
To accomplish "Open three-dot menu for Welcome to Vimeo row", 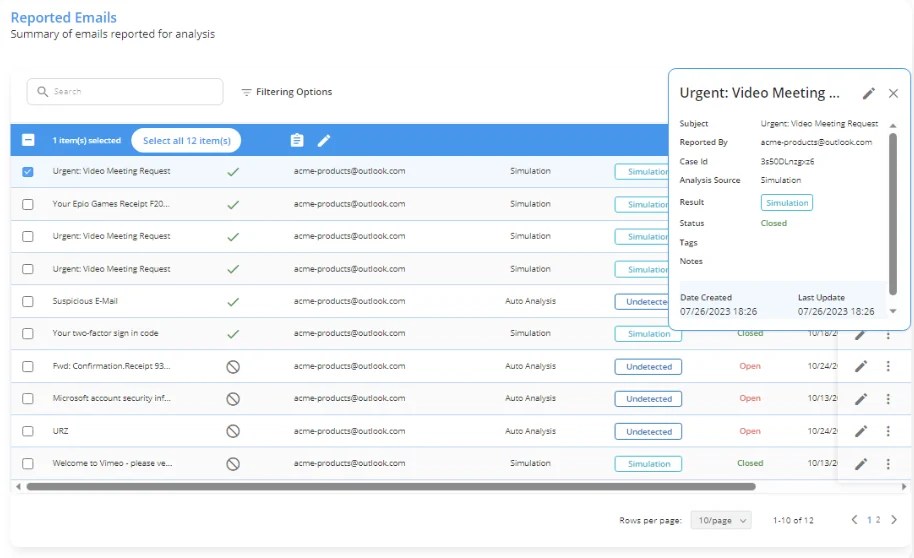I will [888, 464].
